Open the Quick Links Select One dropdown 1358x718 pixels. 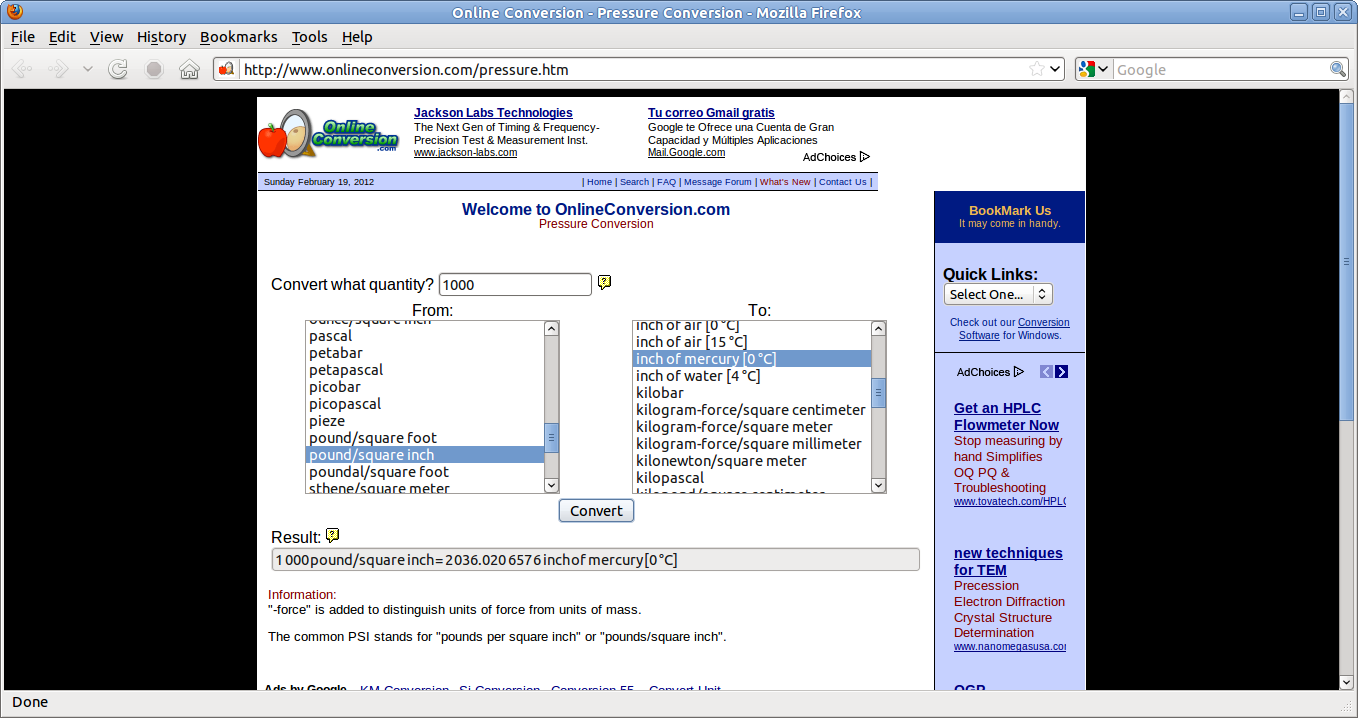(x=998, y=294)
